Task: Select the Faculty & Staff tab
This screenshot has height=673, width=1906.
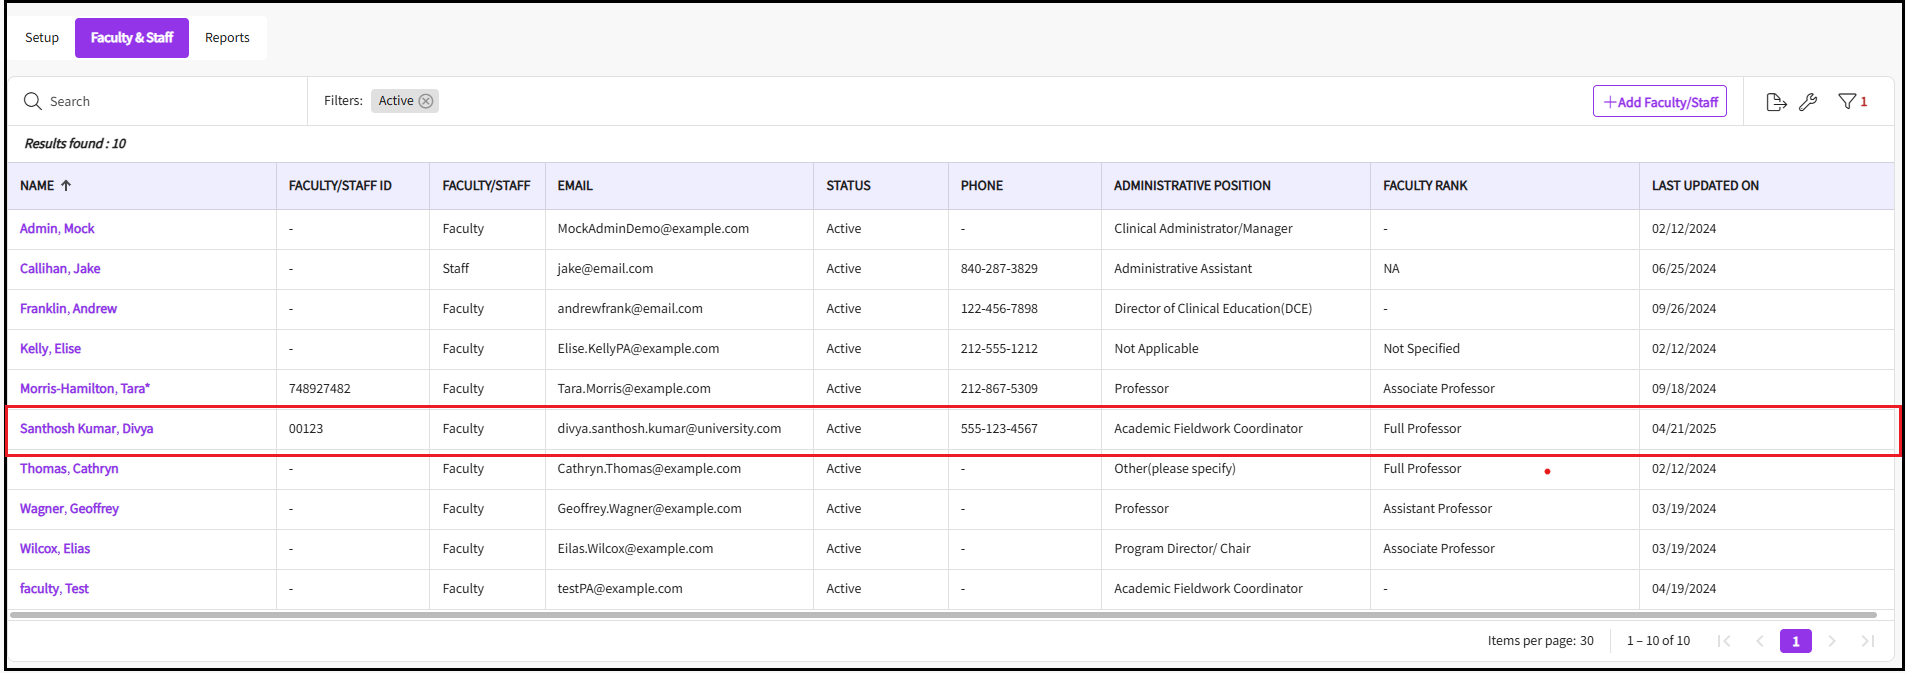Action: (132, 38)
